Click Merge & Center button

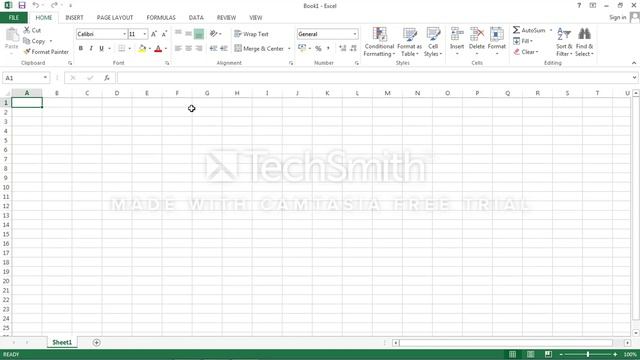(x=259, y=49)
